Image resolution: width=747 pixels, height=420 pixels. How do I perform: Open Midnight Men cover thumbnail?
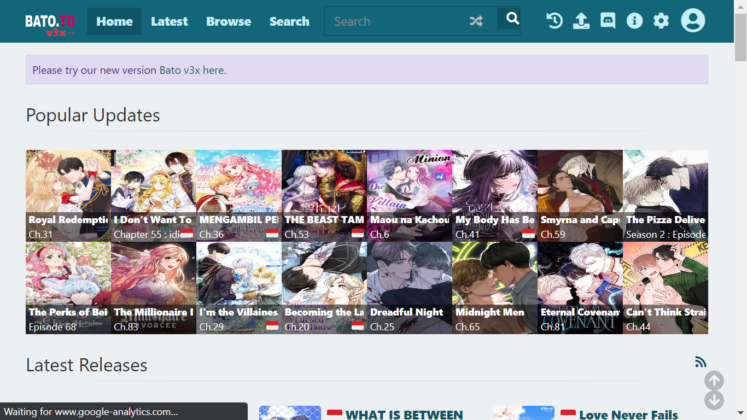coord(495,288)
